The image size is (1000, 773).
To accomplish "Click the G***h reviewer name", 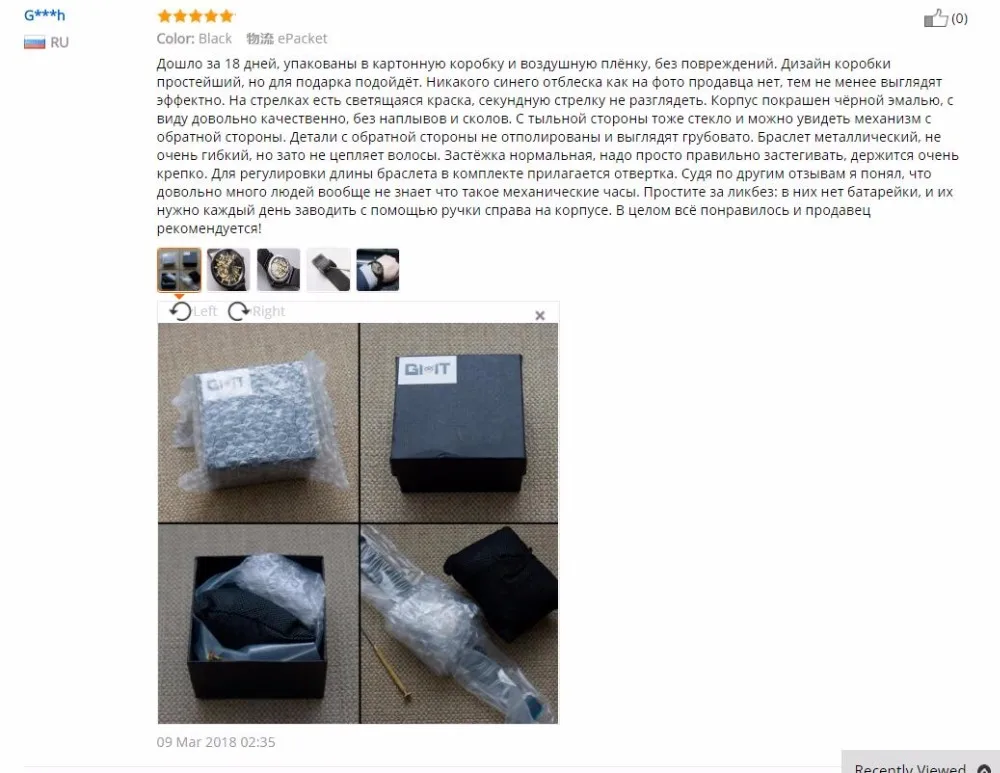I will tap(45, 15).
